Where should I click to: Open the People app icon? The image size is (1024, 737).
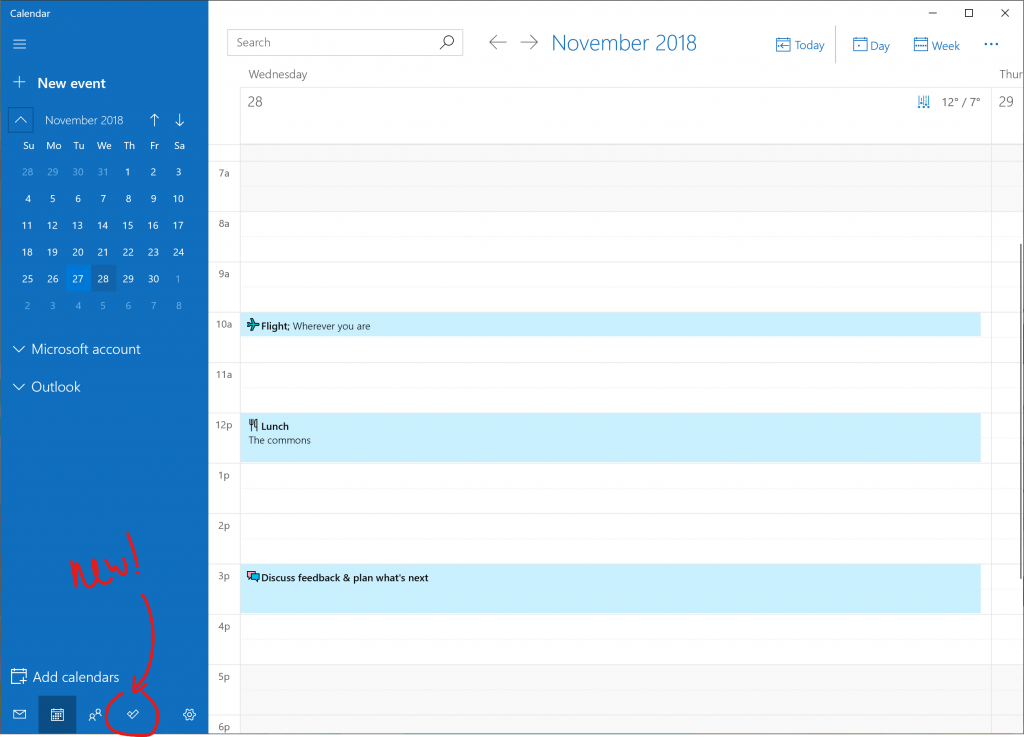[x=95, y=715]
